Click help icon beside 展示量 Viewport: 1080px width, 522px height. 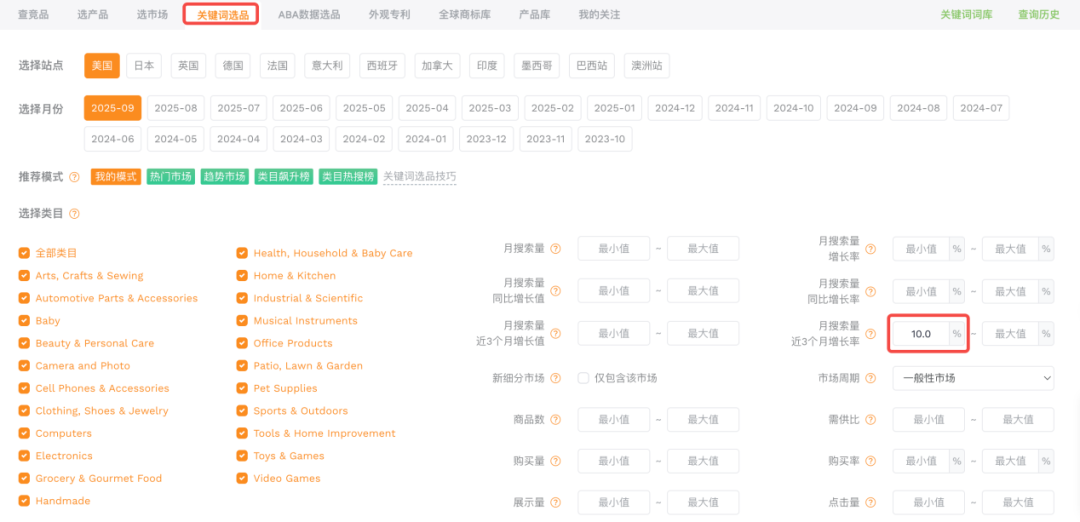555,503
